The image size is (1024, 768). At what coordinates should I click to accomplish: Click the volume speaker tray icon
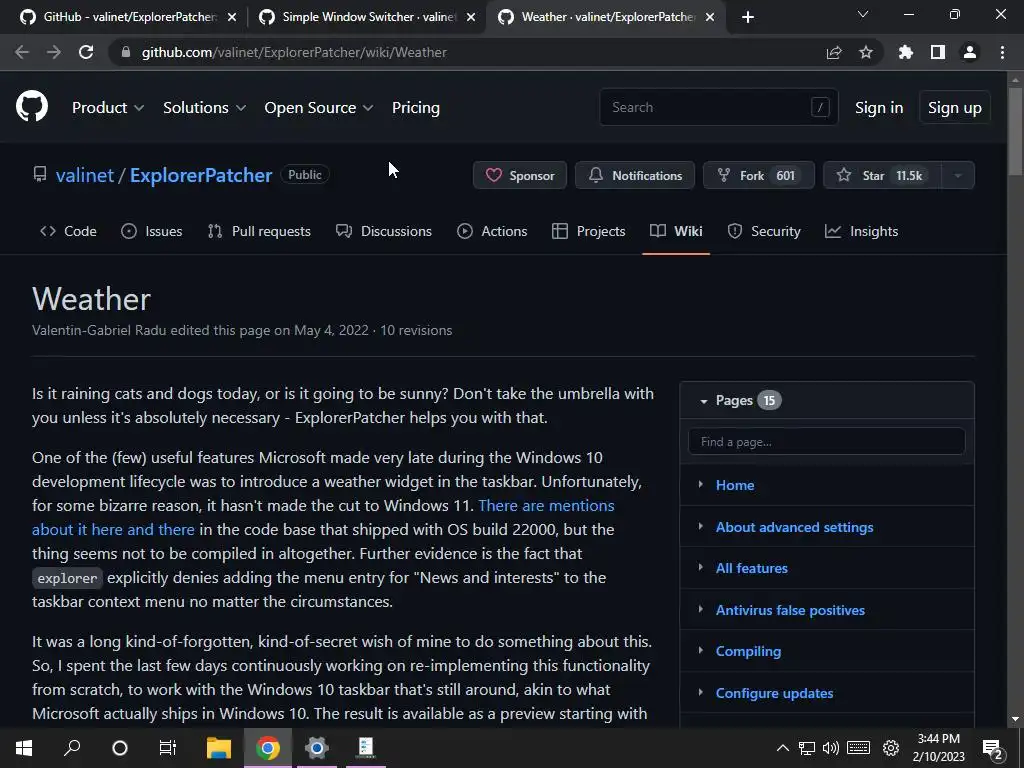(831, 748)
